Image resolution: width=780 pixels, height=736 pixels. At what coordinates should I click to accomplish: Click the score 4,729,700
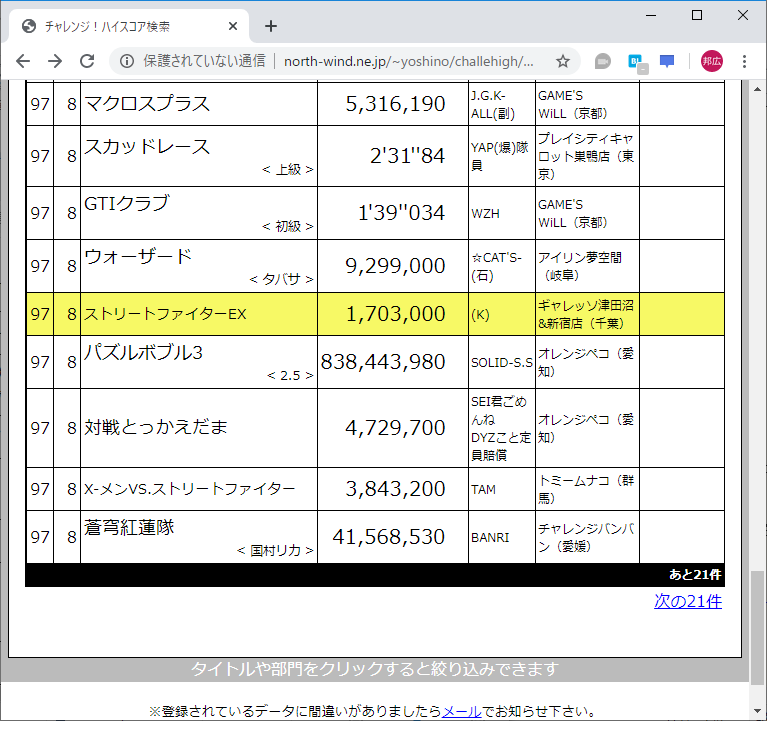[x=395, y=428]
